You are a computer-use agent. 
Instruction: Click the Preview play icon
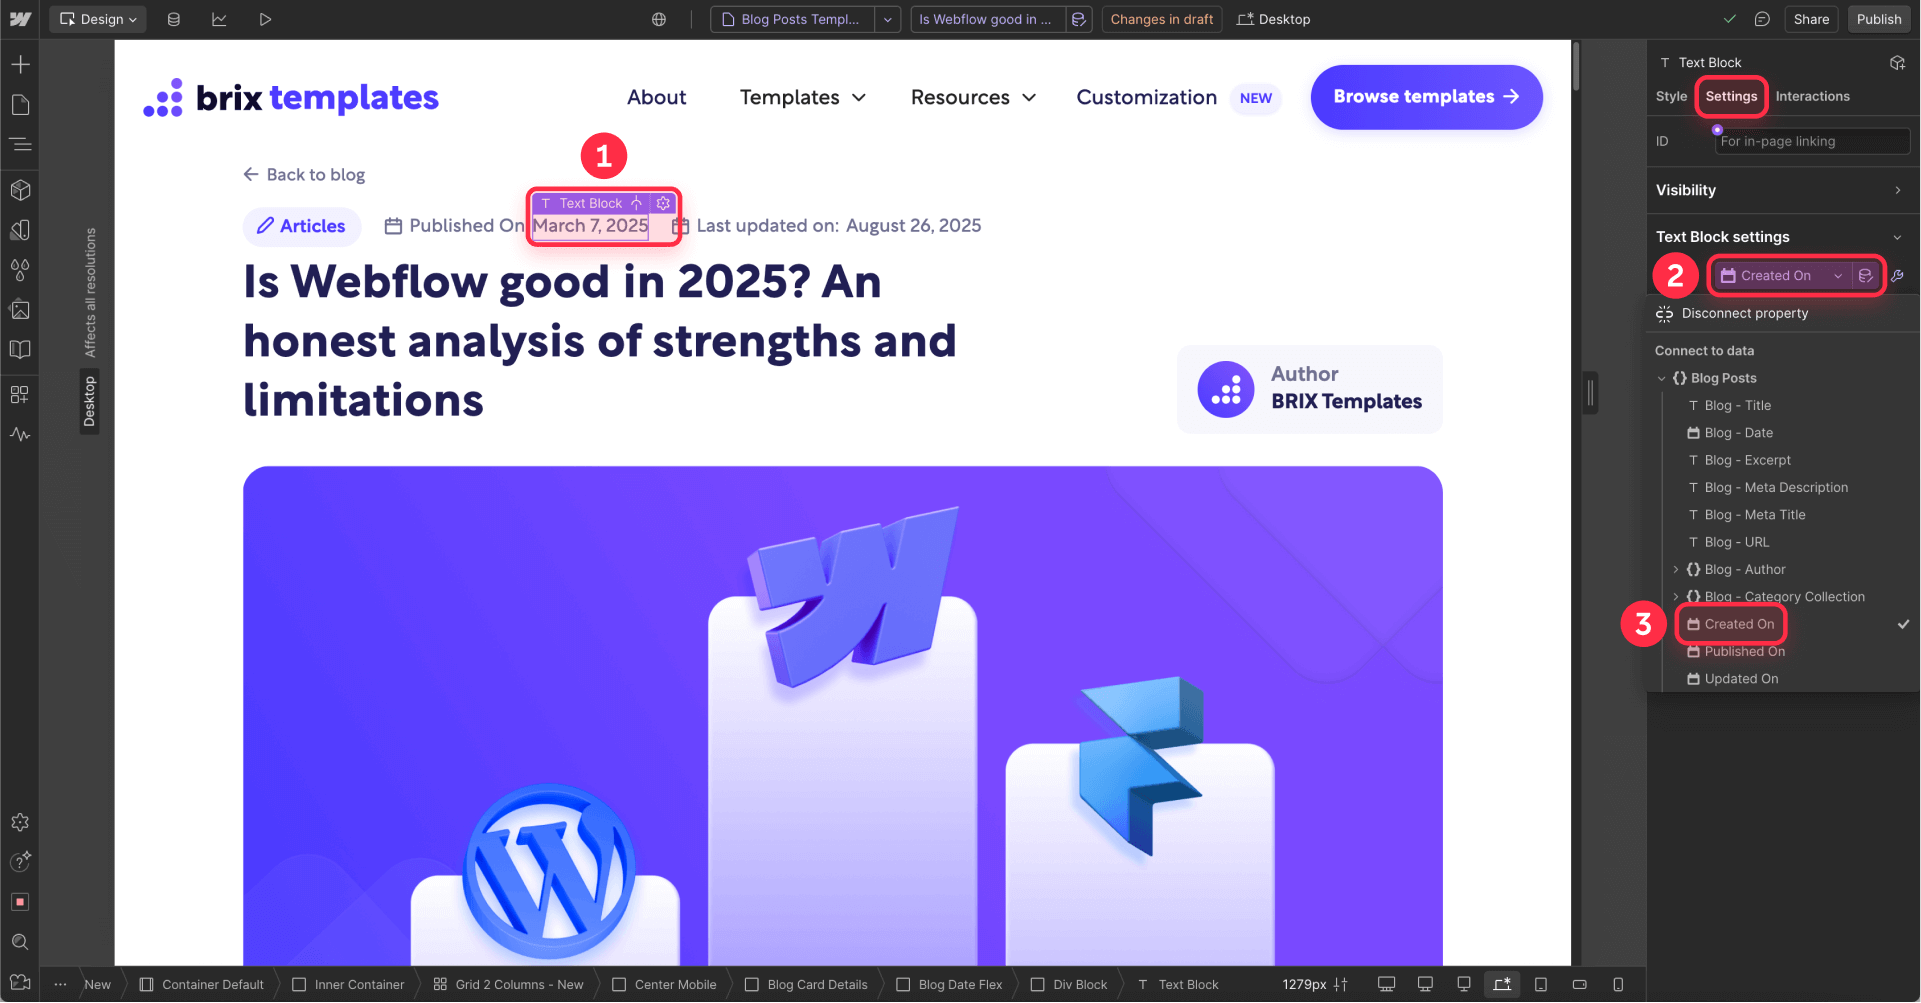point(265,19)
